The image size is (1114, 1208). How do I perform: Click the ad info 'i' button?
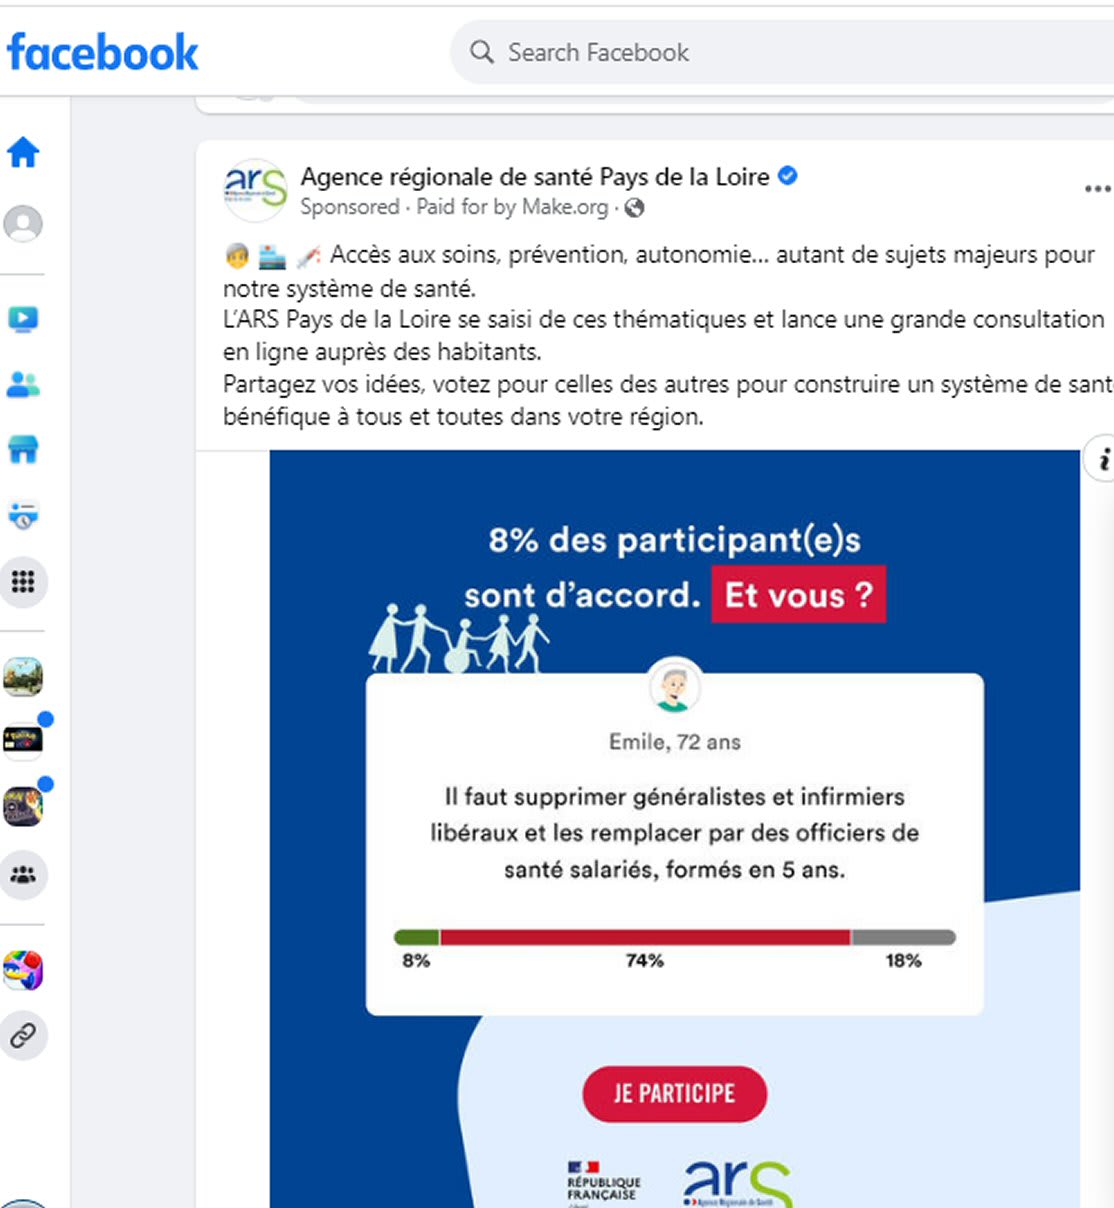(x=1102, y=460)
